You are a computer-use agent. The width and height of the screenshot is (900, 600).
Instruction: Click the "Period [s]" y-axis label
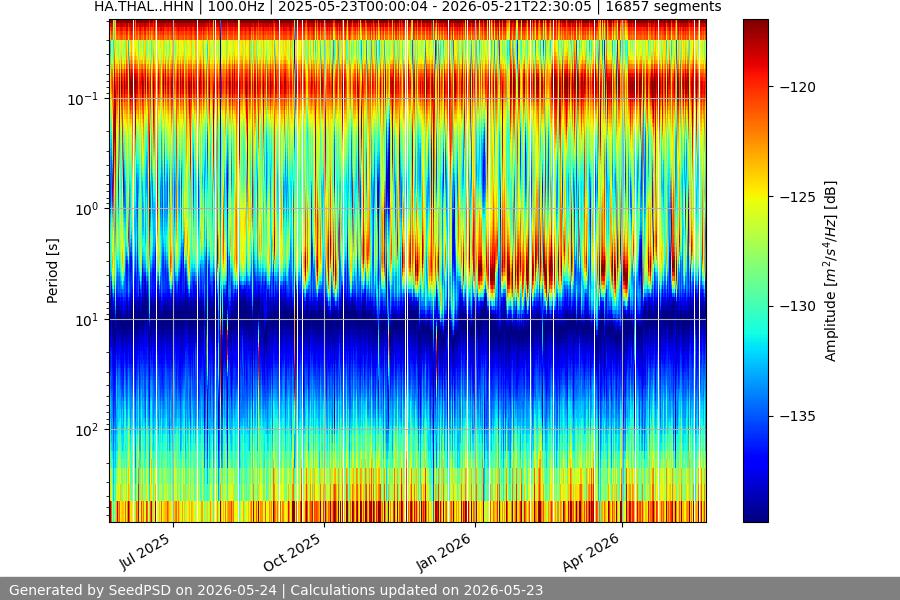coord(52,271)
